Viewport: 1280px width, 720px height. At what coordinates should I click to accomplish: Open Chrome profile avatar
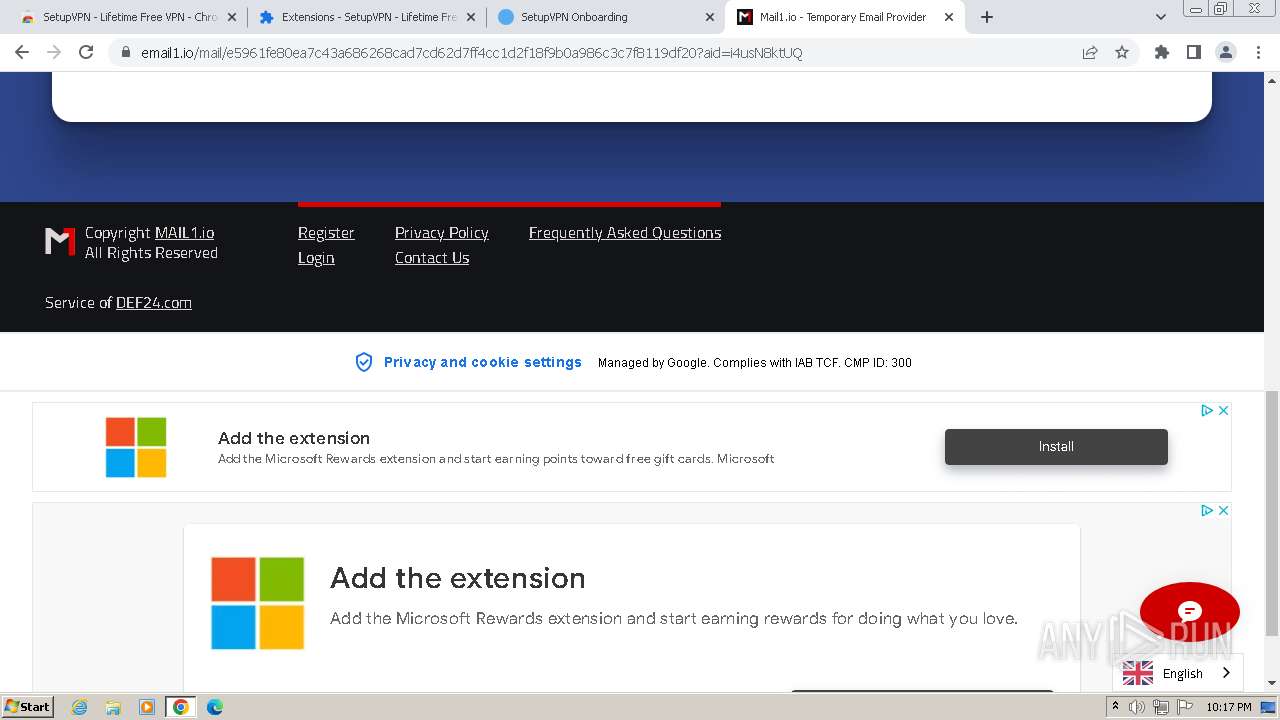coord(1226,52)
